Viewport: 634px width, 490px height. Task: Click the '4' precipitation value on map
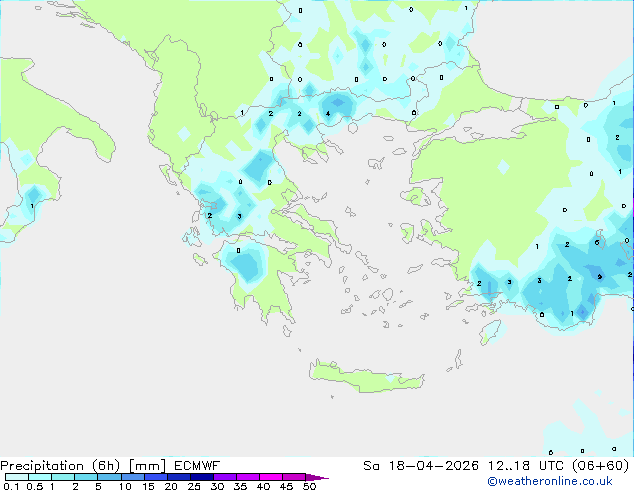click(328, 114)
